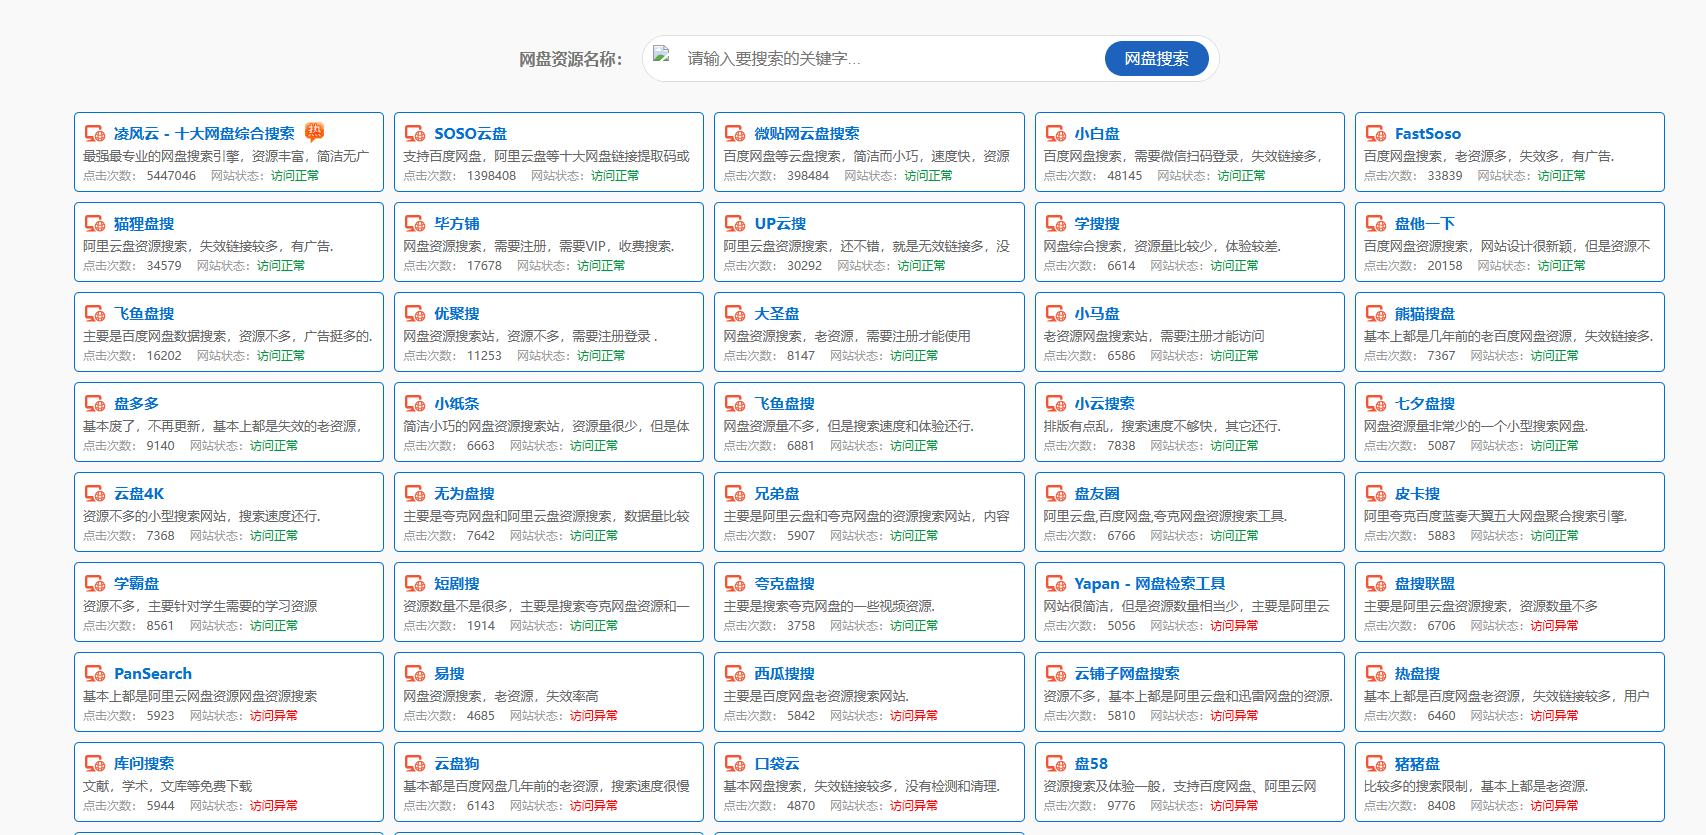Screen dimensions: 1706x835
Task: Click click count 398484
Action: tap(808, 176)
